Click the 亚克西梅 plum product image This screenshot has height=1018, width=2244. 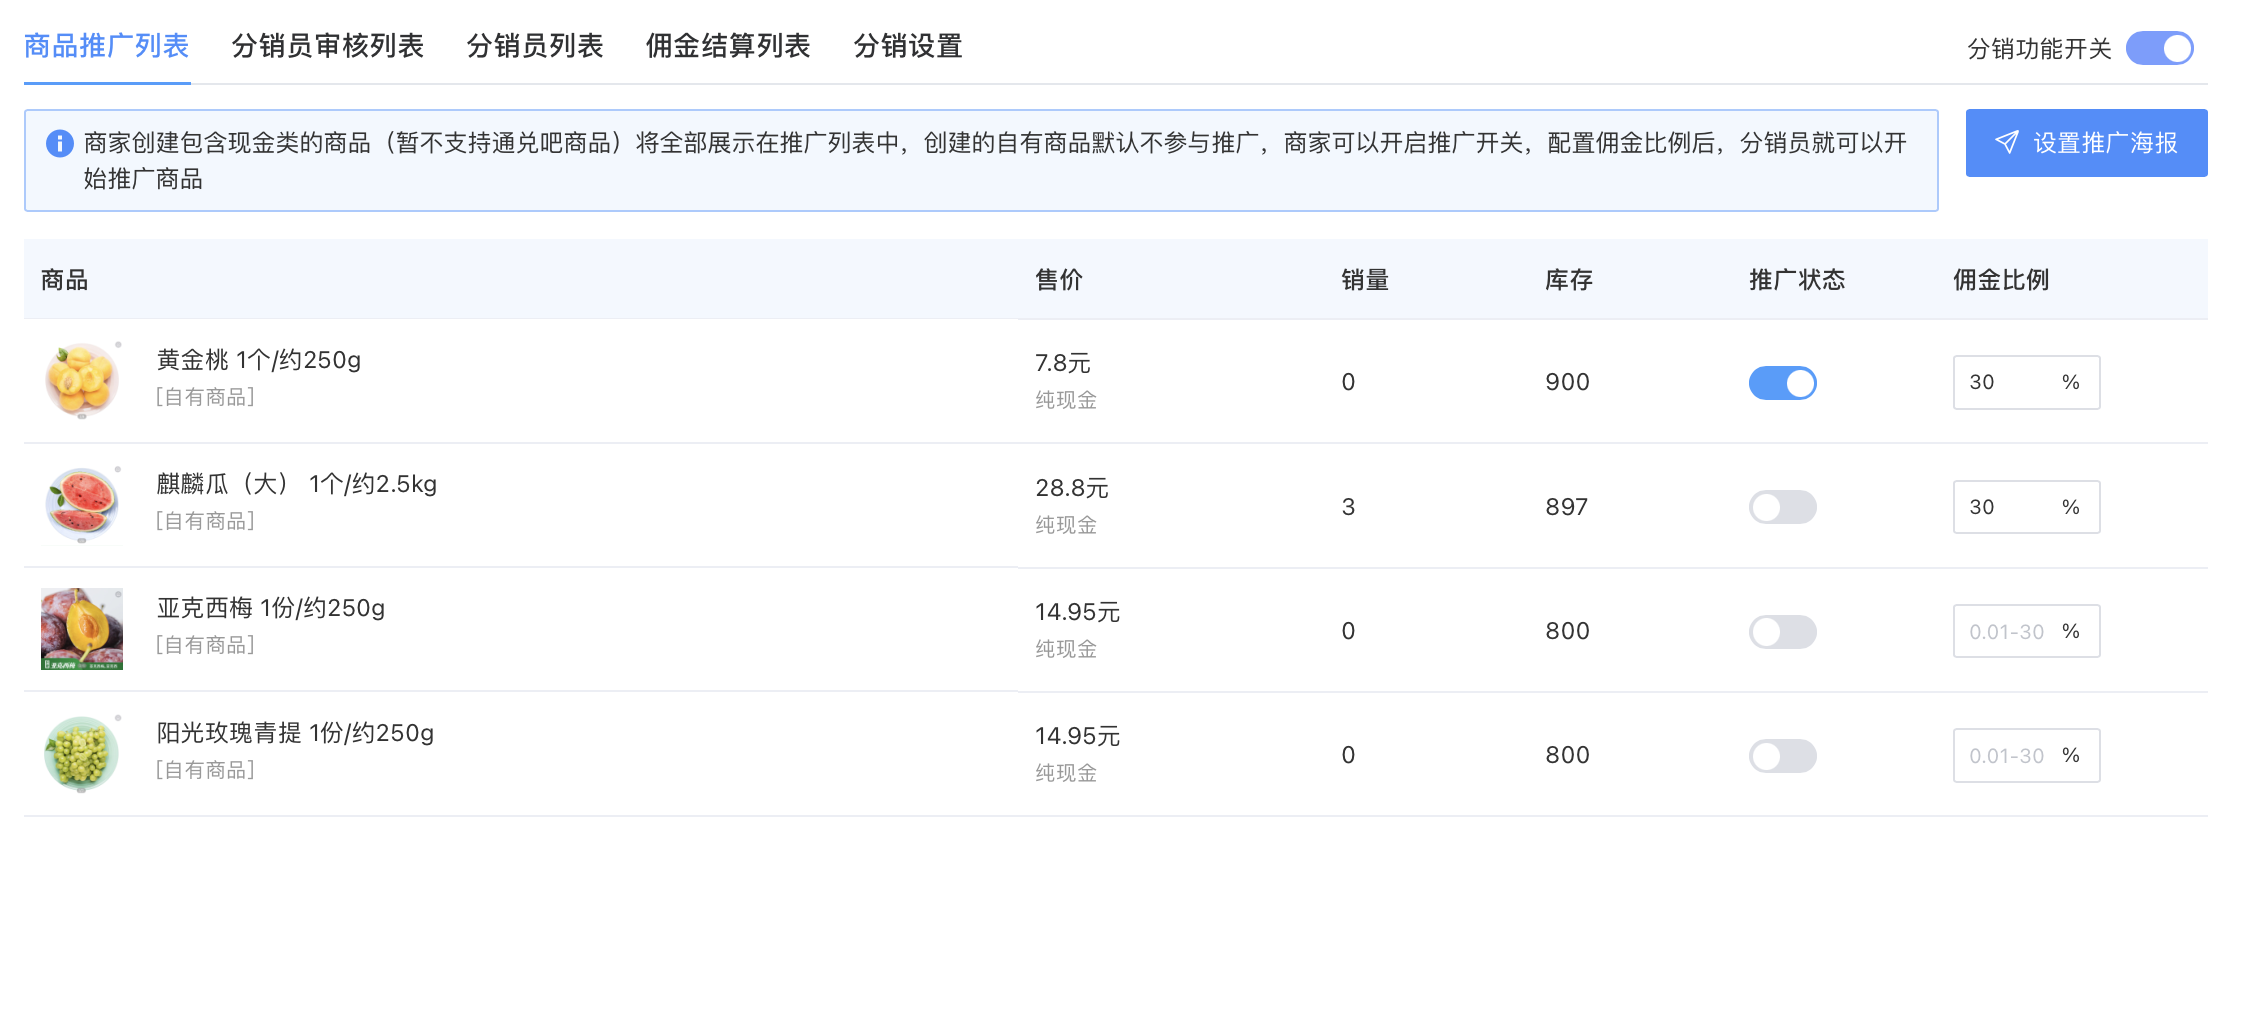coord(82,629)
